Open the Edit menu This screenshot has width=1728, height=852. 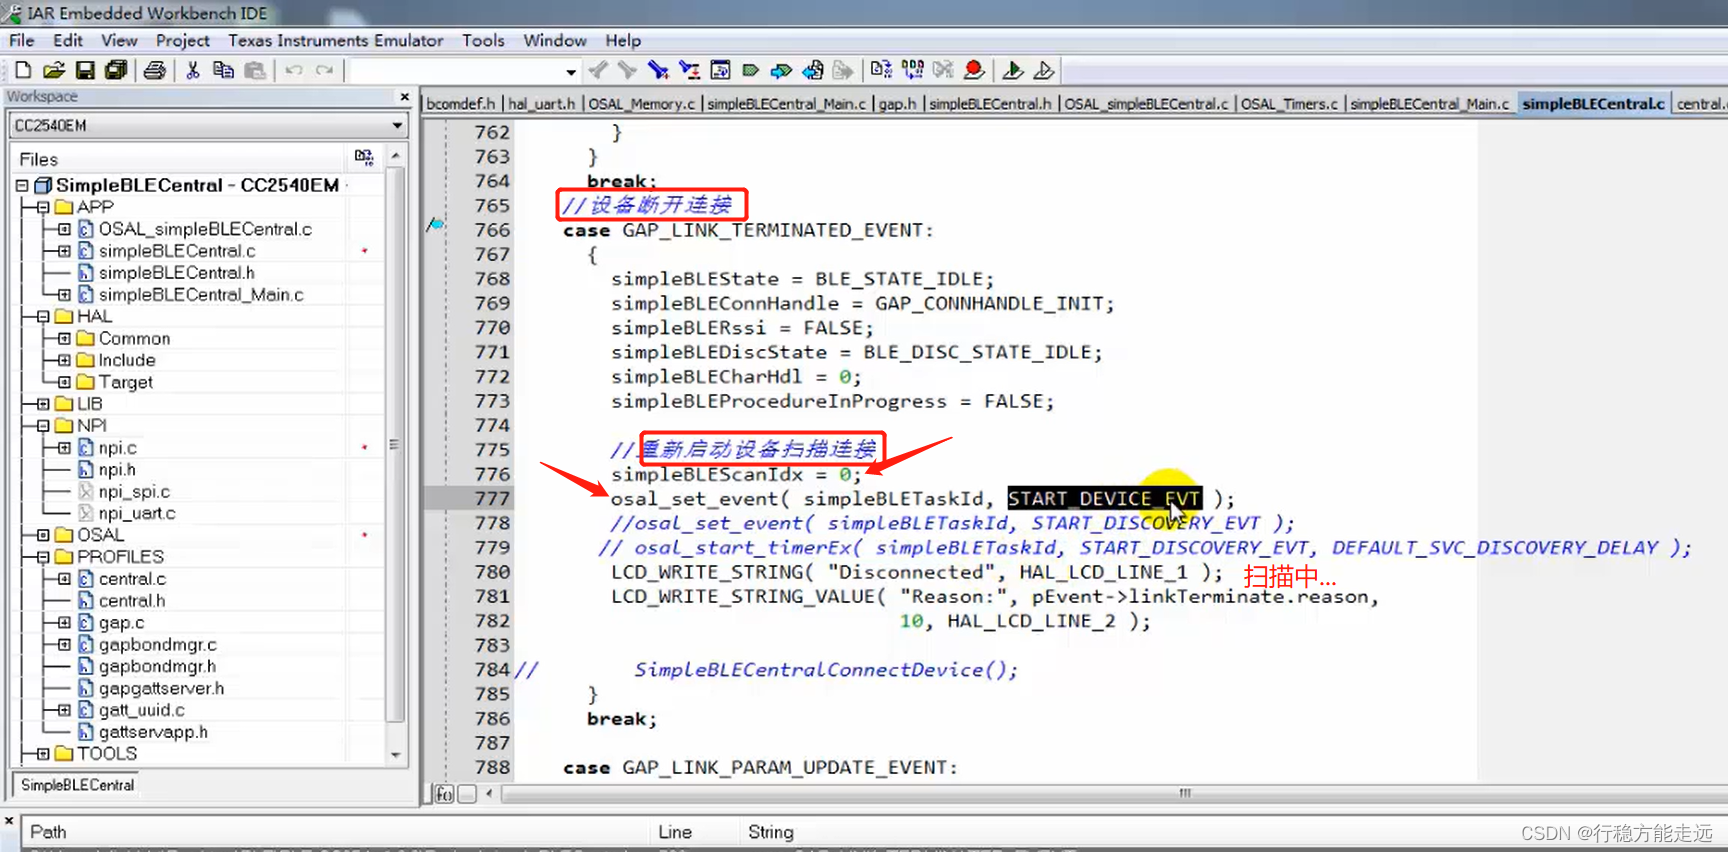(x=68, y=41)
